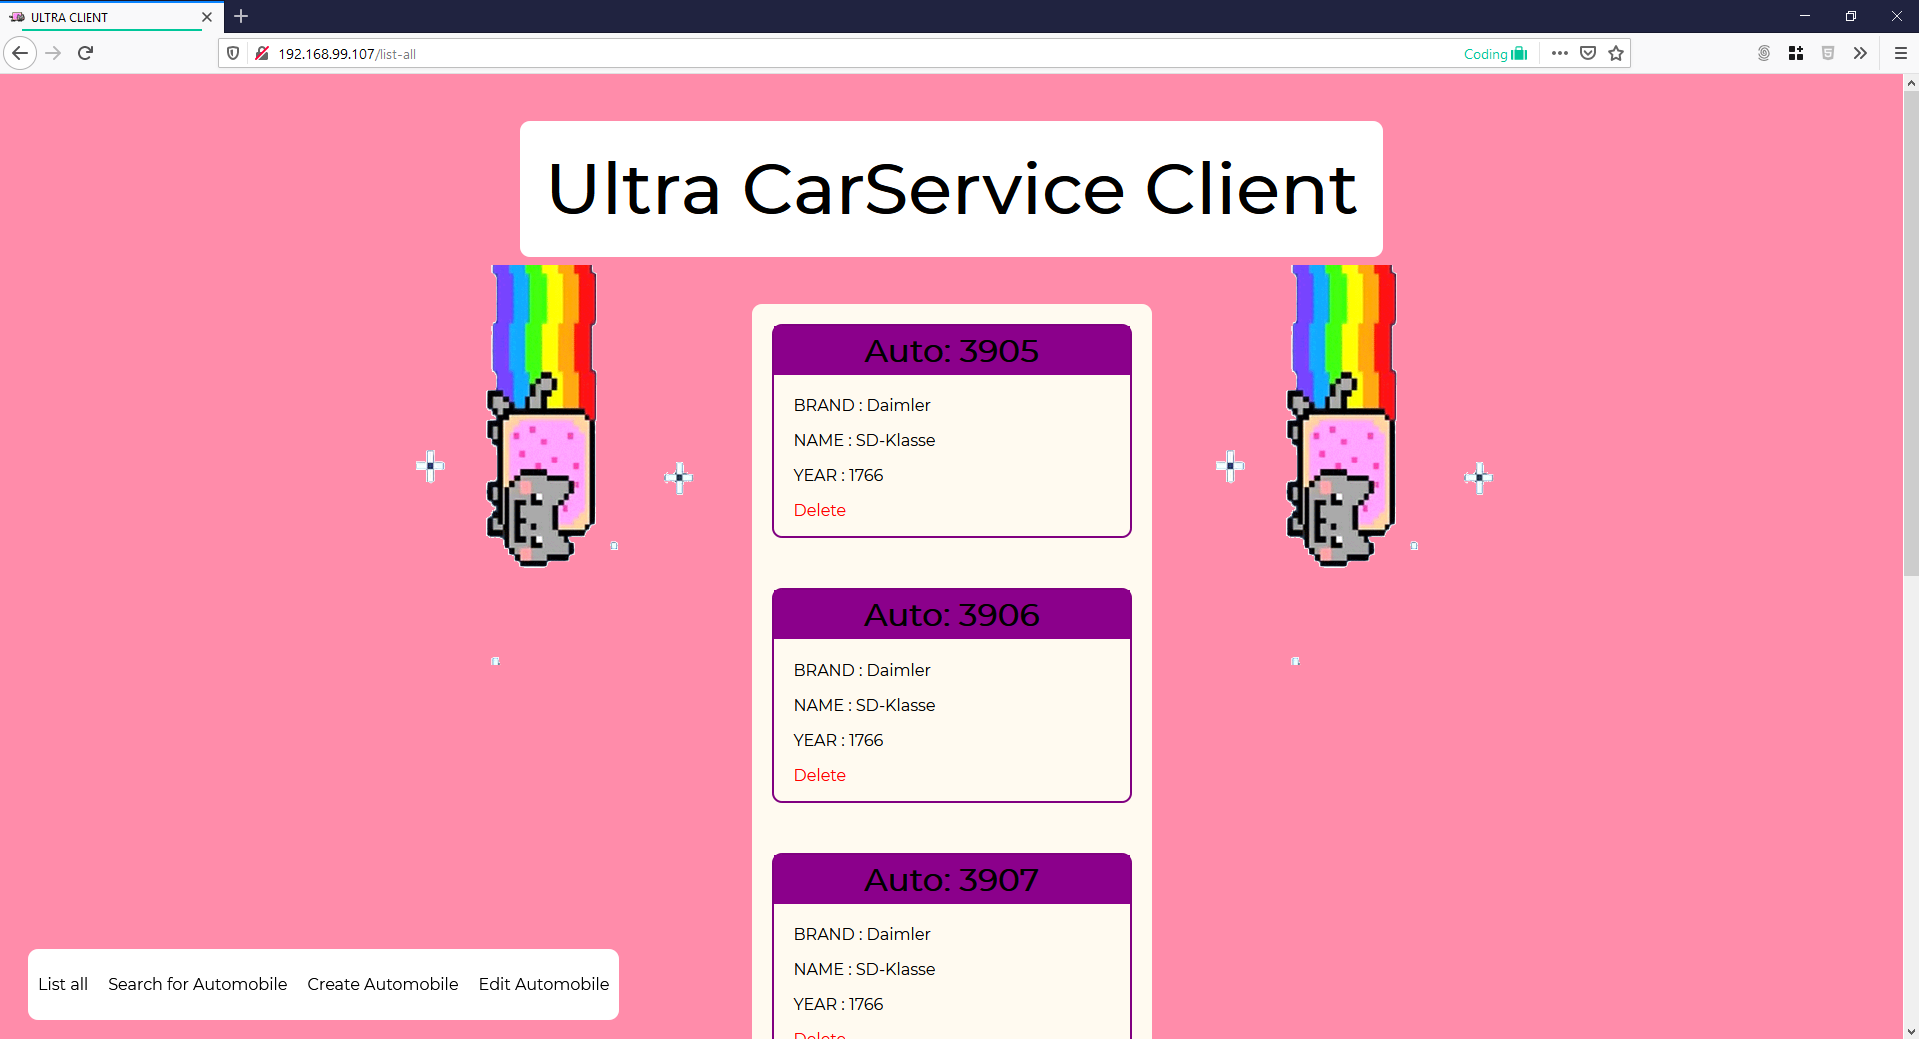Click BRAND : Daimler in Auto 3907
Viewport: 1919px width, 1039px height.
click(x=862, y=934)
